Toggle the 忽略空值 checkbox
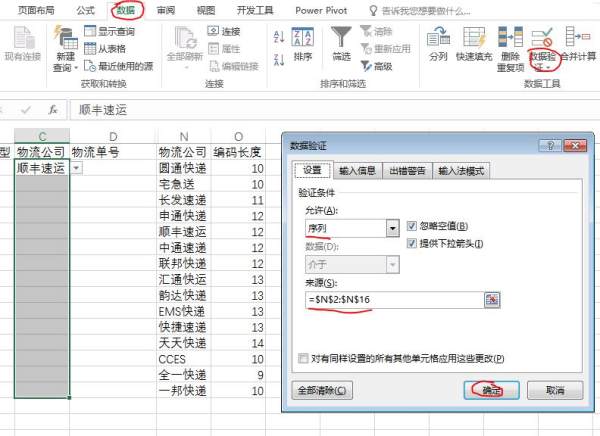This screenshot has width=600, height=436. (x=411, y=226)
